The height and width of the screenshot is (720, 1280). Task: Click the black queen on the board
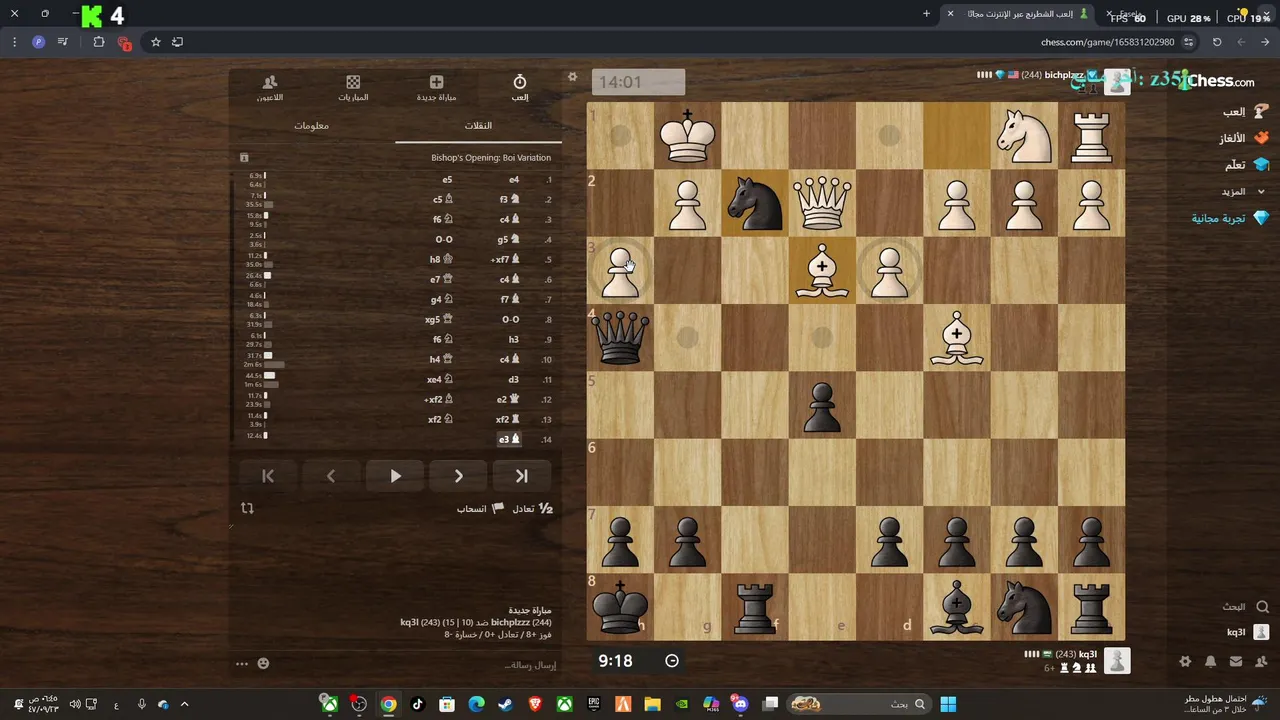click(x=620, y=337)
